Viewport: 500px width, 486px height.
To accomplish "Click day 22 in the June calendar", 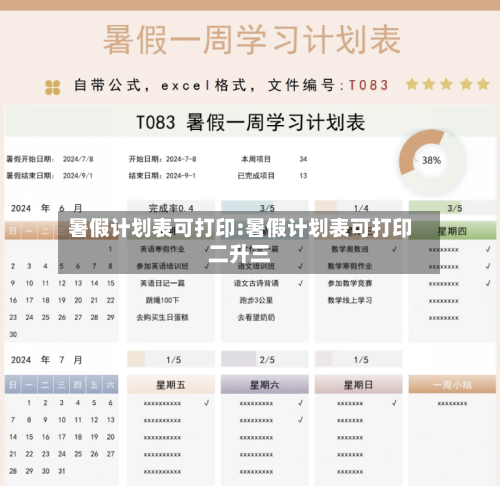I will 111,300.
